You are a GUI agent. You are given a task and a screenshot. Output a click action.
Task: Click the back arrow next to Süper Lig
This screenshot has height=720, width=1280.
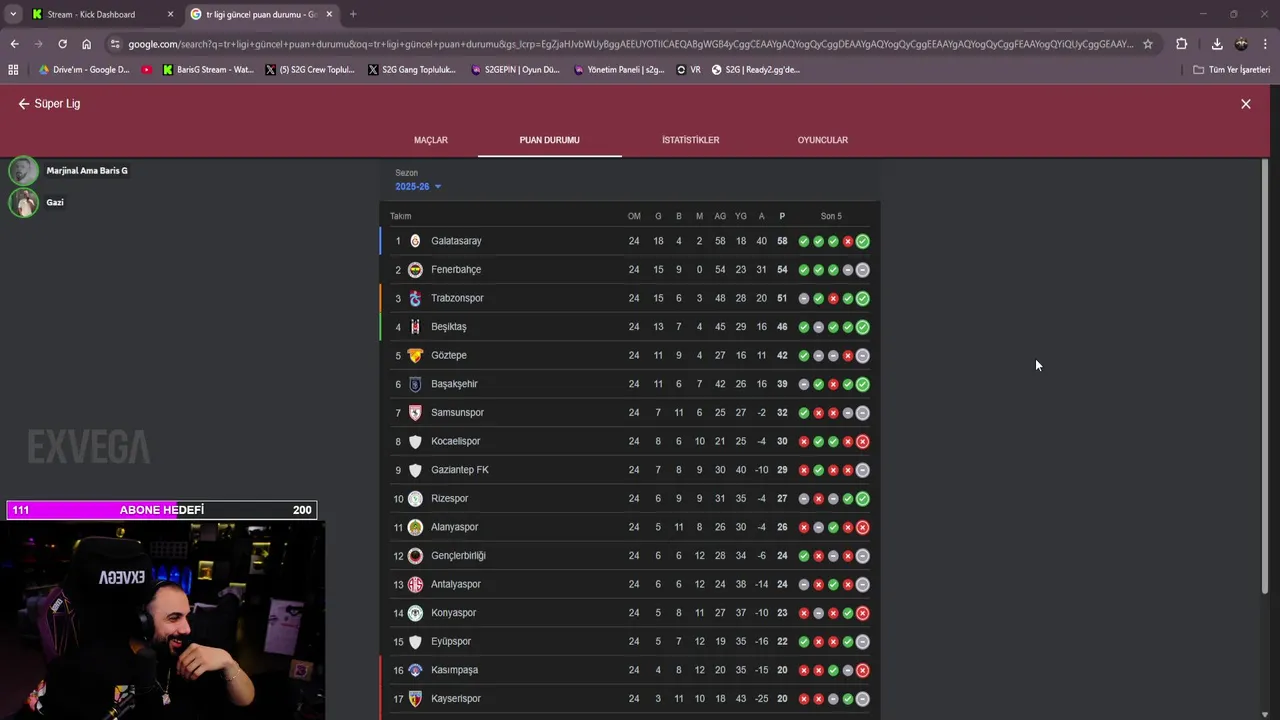24,104
